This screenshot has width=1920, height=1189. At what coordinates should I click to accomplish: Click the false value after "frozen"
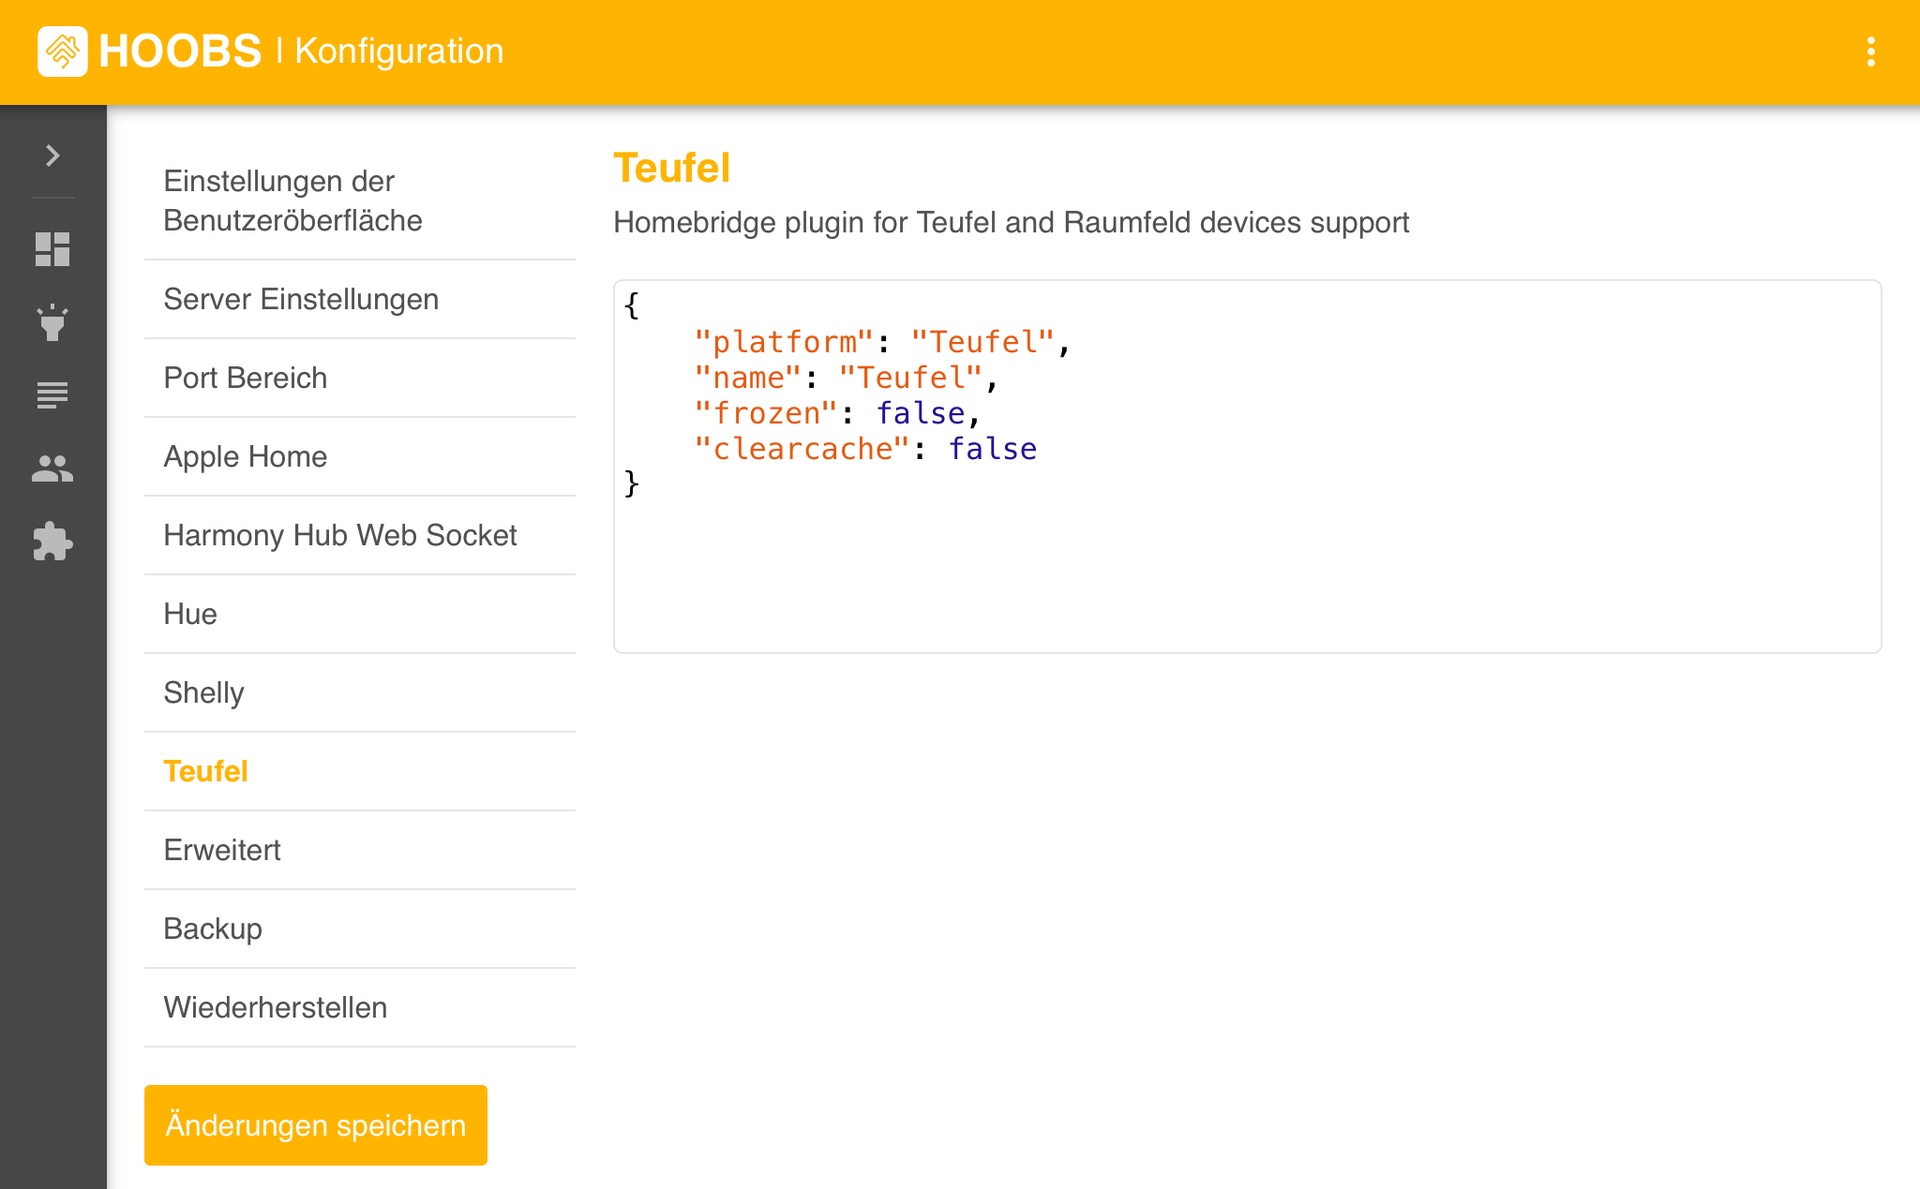click(920, 413)
